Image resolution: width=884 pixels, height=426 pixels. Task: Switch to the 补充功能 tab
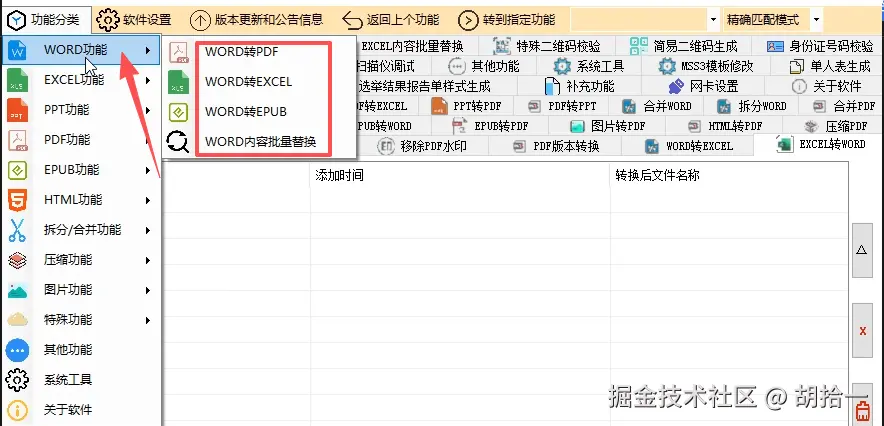click(580, 86)
